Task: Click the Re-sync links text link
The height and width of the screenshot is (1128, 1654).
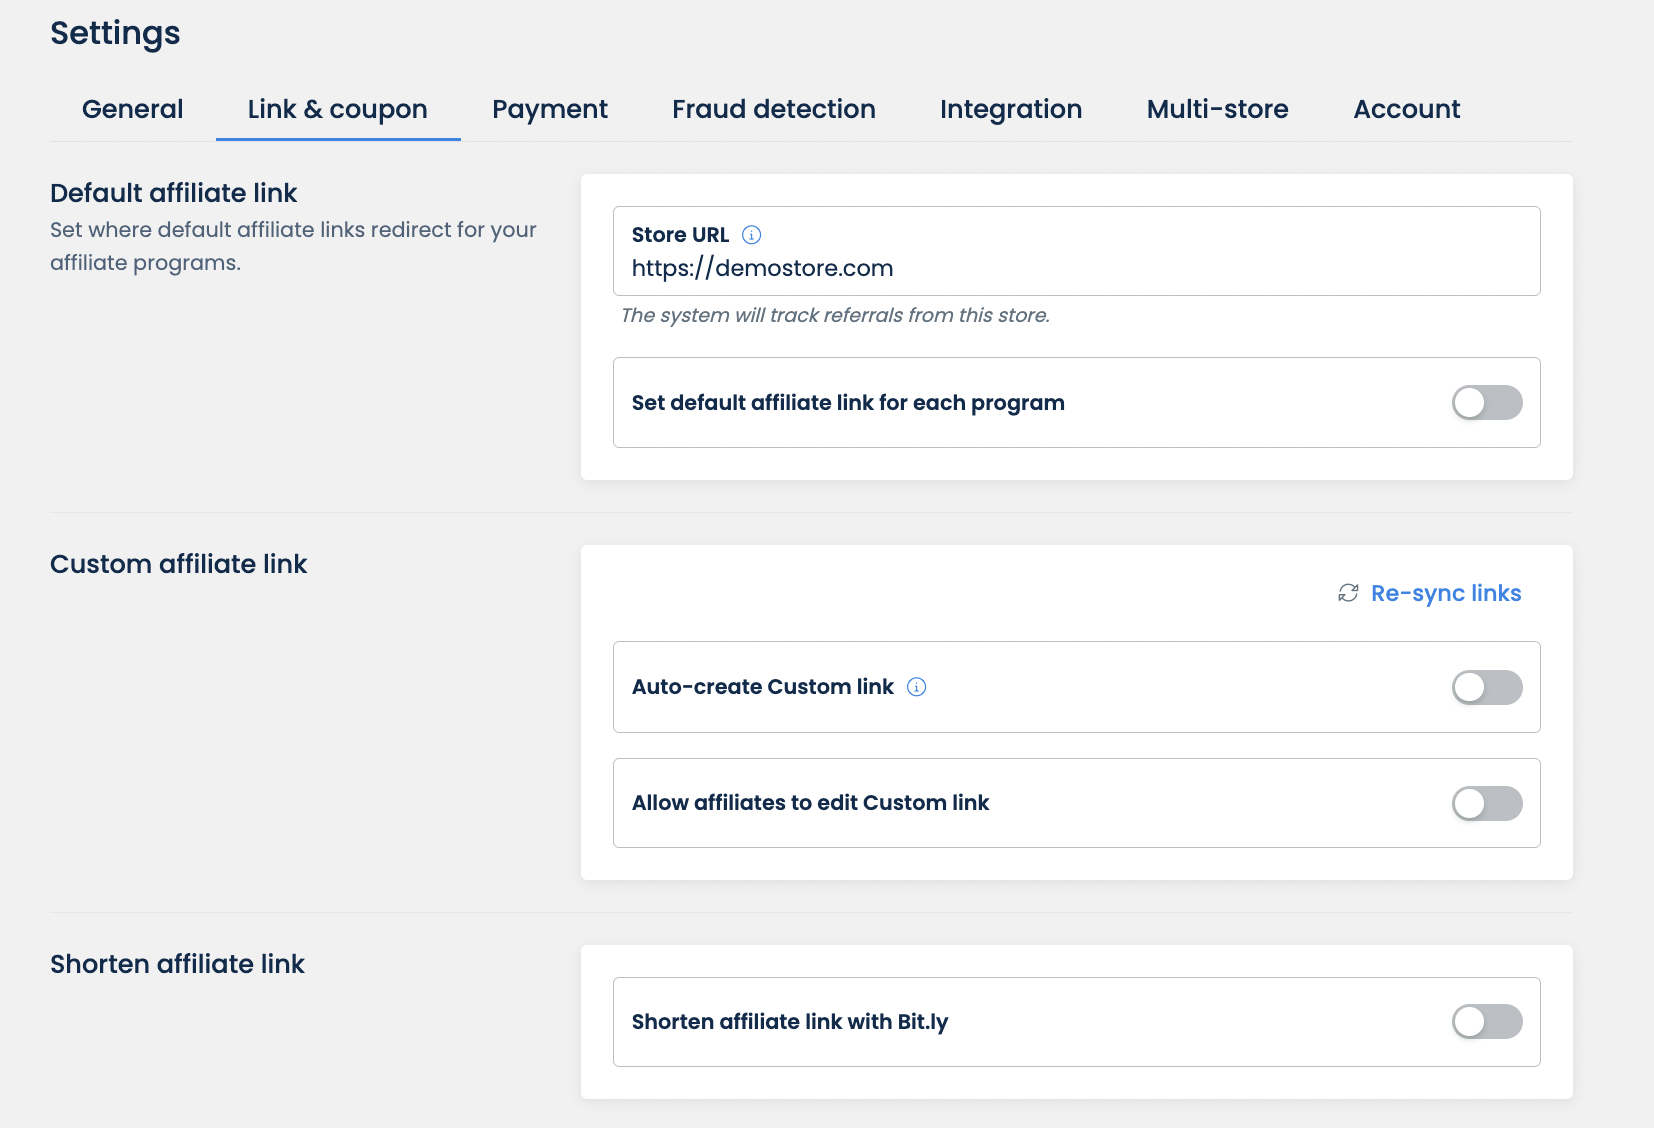Action: [1445, 594]
